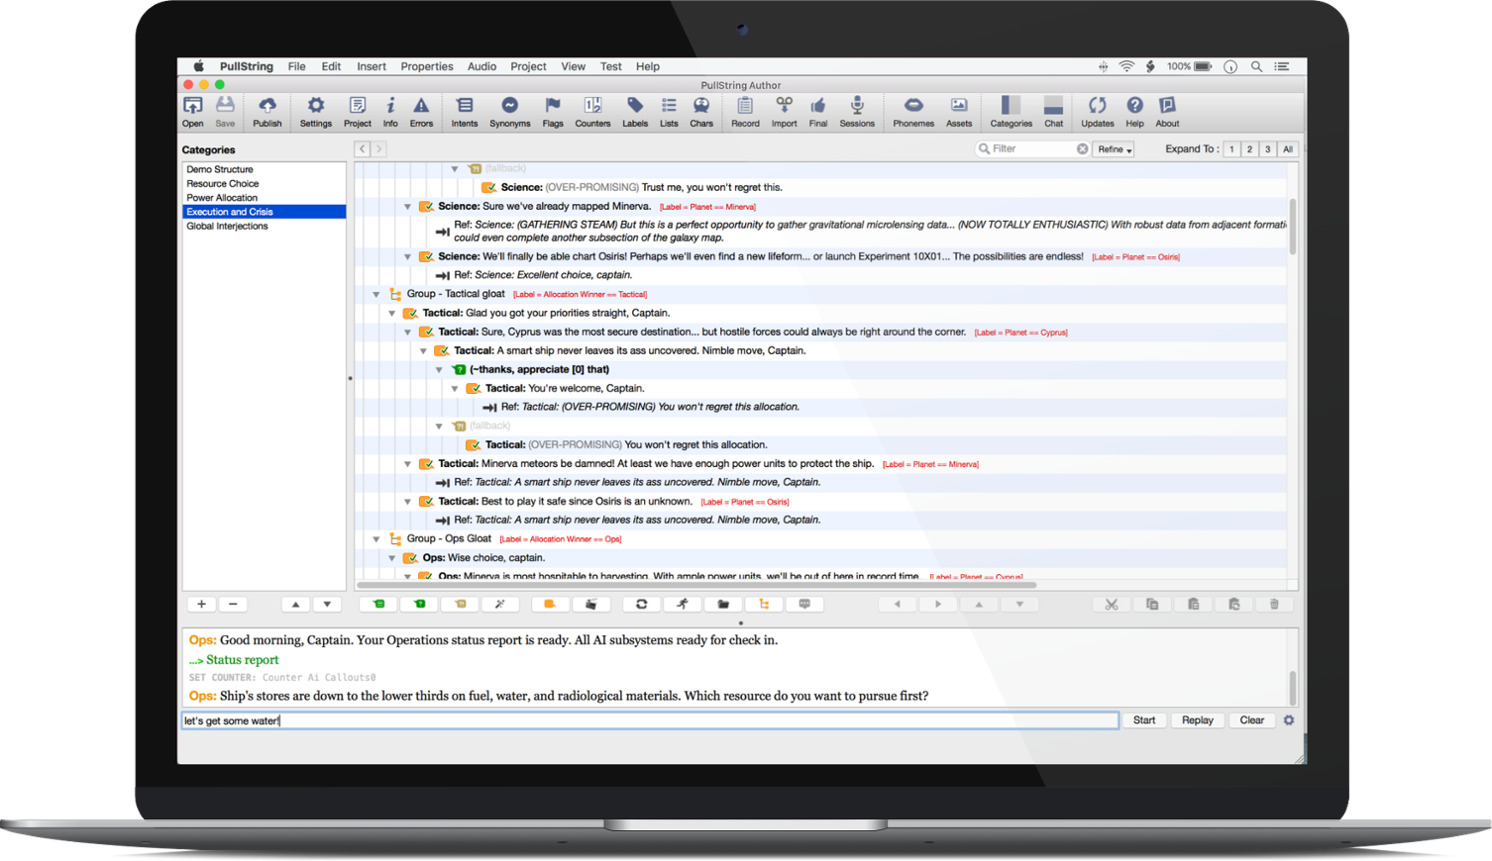The width and height of the screenshot is (1492, 861).
Task: Remove a category with the minus button
Action: (233, 604)
